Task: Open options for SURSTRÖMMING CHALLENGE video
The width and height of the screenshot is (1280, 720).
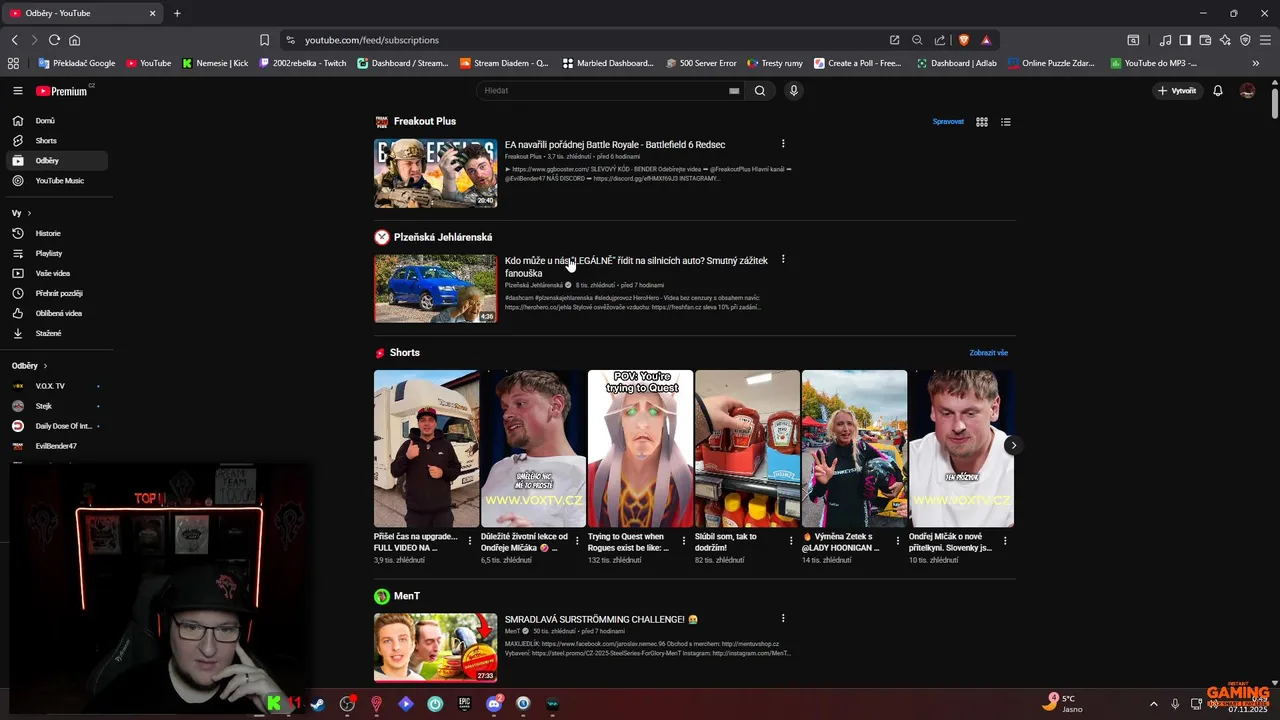Action: (x=783, y=618)
